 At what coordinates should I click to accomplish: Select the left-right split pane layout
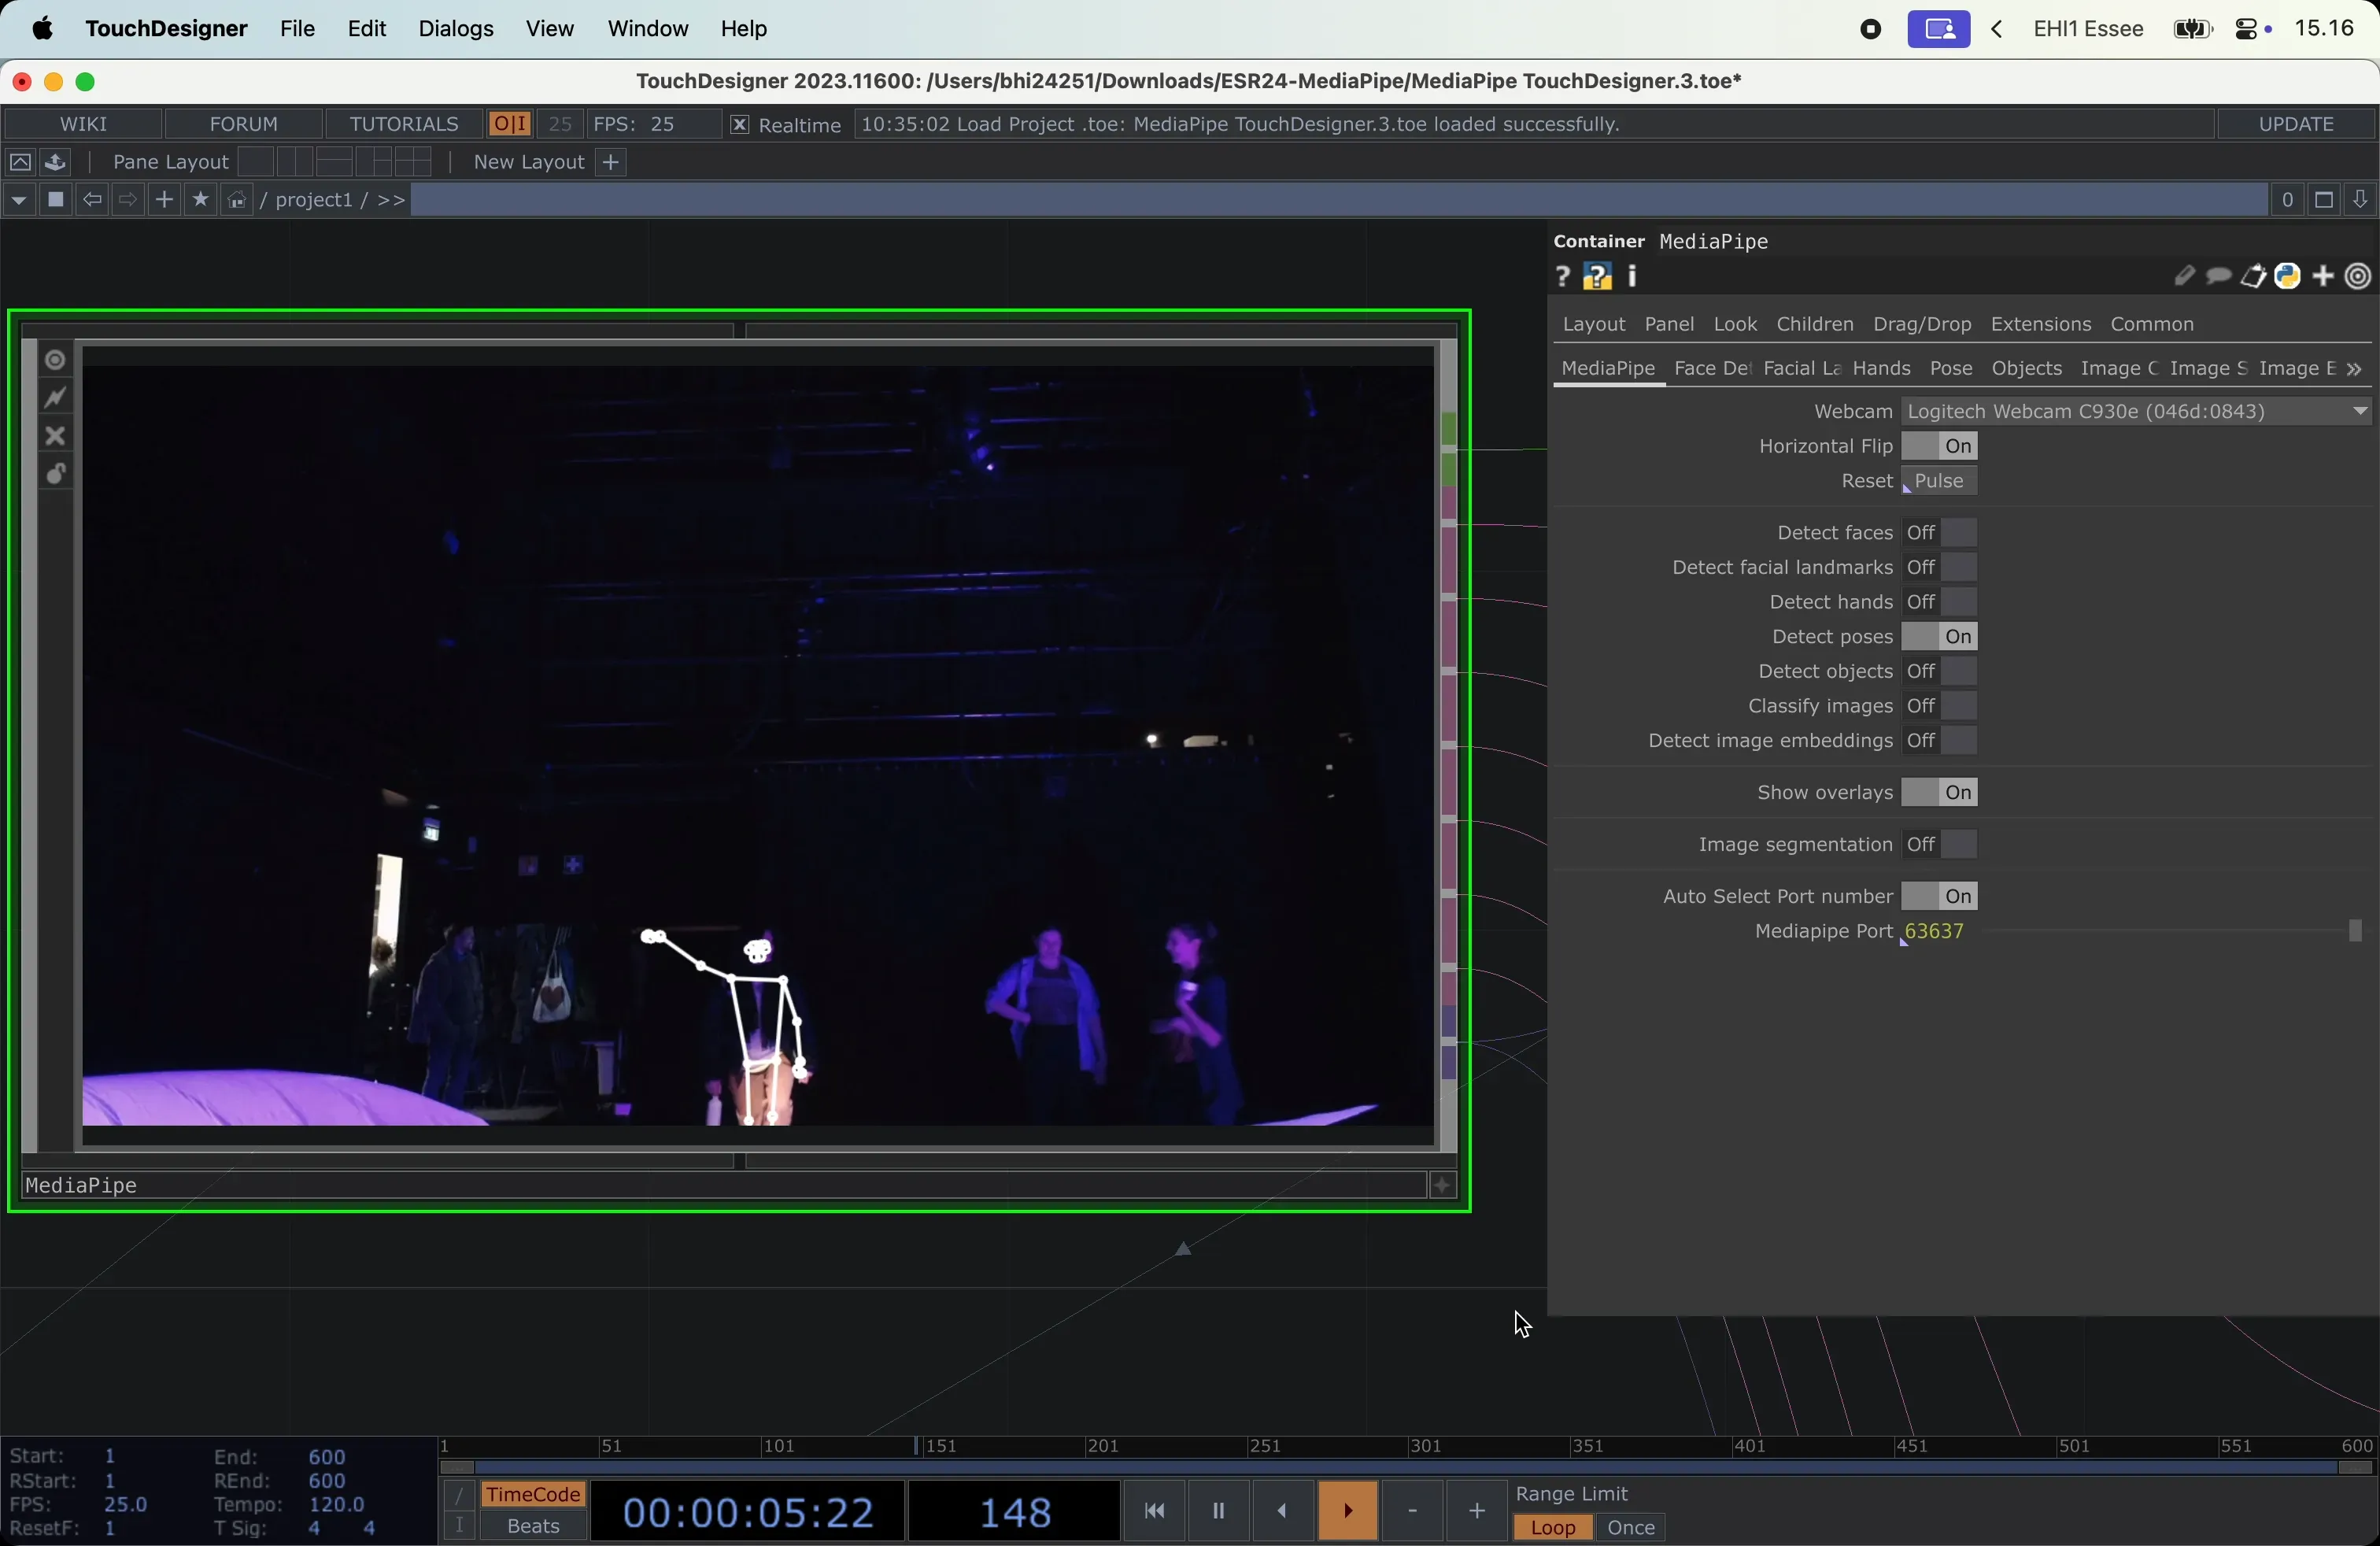click(295, 162)
